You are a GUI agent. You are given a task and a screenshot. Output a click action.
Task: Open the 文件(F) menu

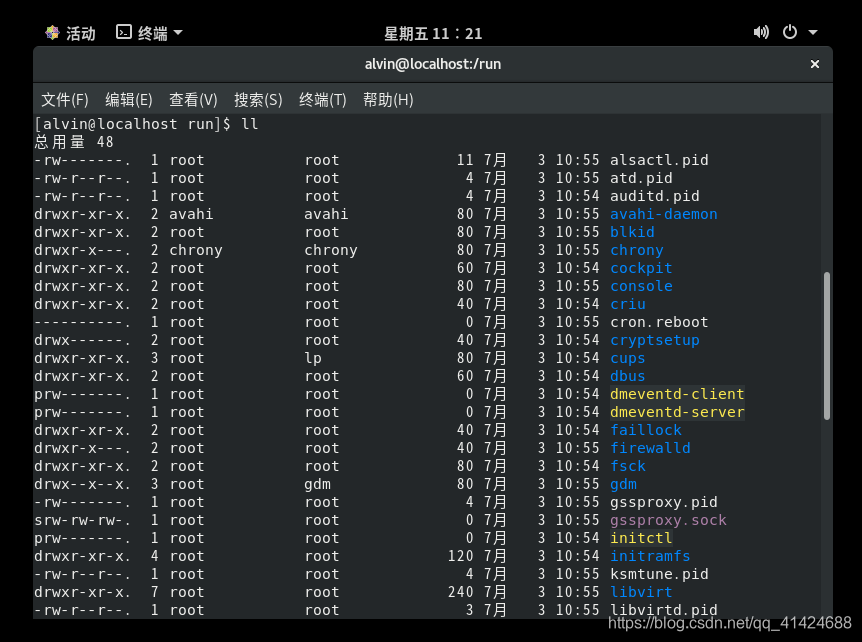point(65,100)
